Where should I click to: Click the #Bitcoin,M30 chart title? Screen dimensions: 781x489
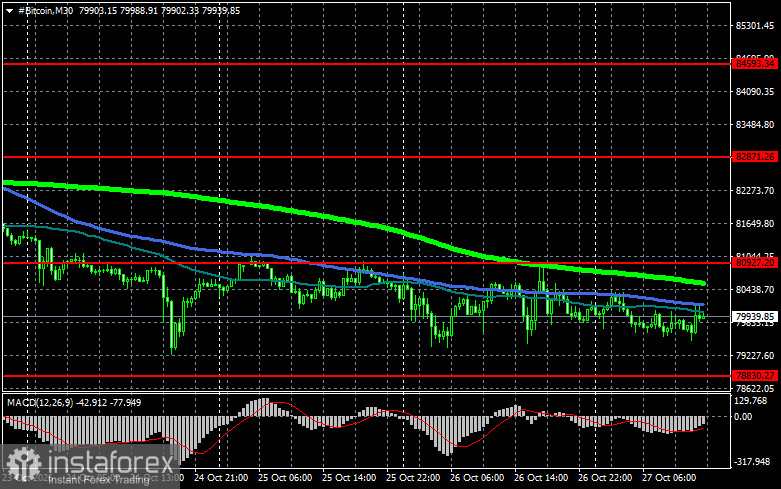pyautogui.click(x=45, y=10)
